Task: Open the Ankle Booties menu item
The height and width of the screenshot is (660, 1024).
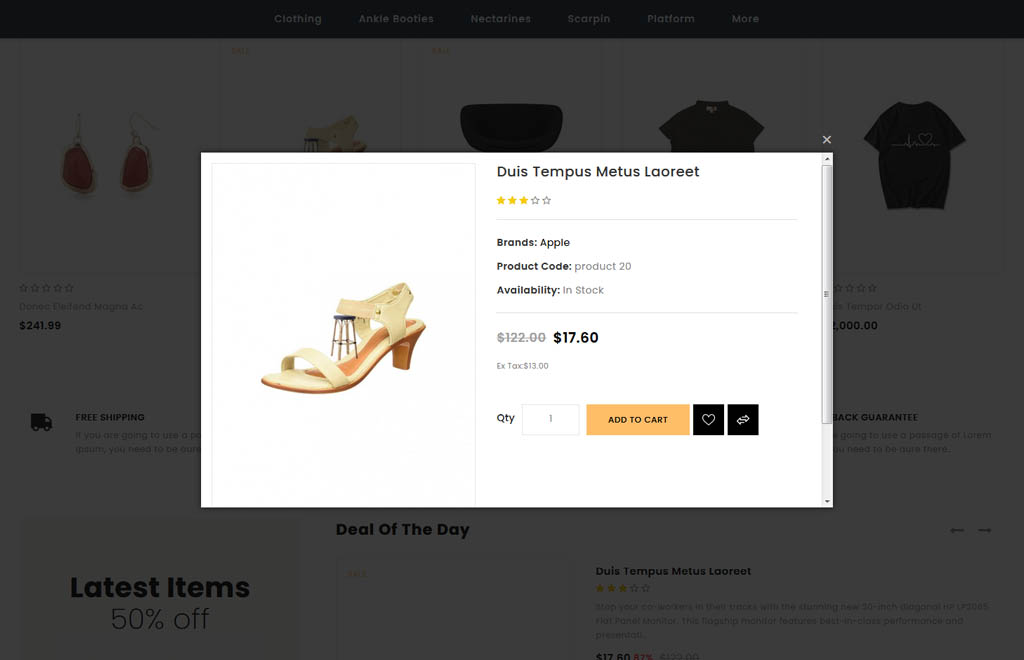Action: coord(396,19)
